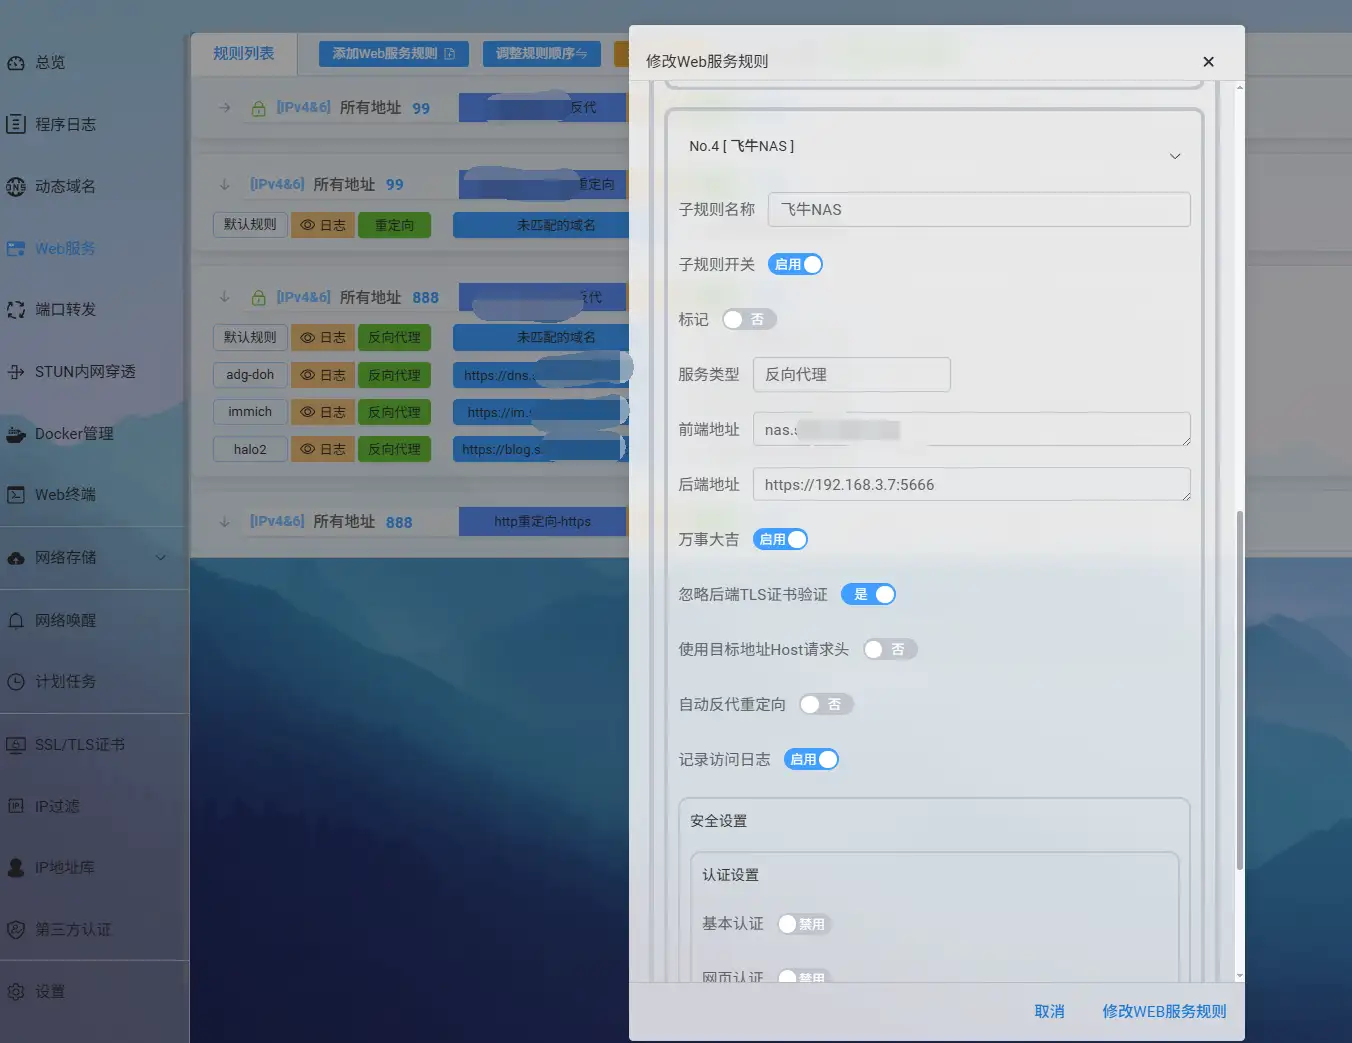Viewport: 1352px width, 1043px height.
Task: Turn off 忽略后端TLS证书验证
Action: click(x=868, y=594)
